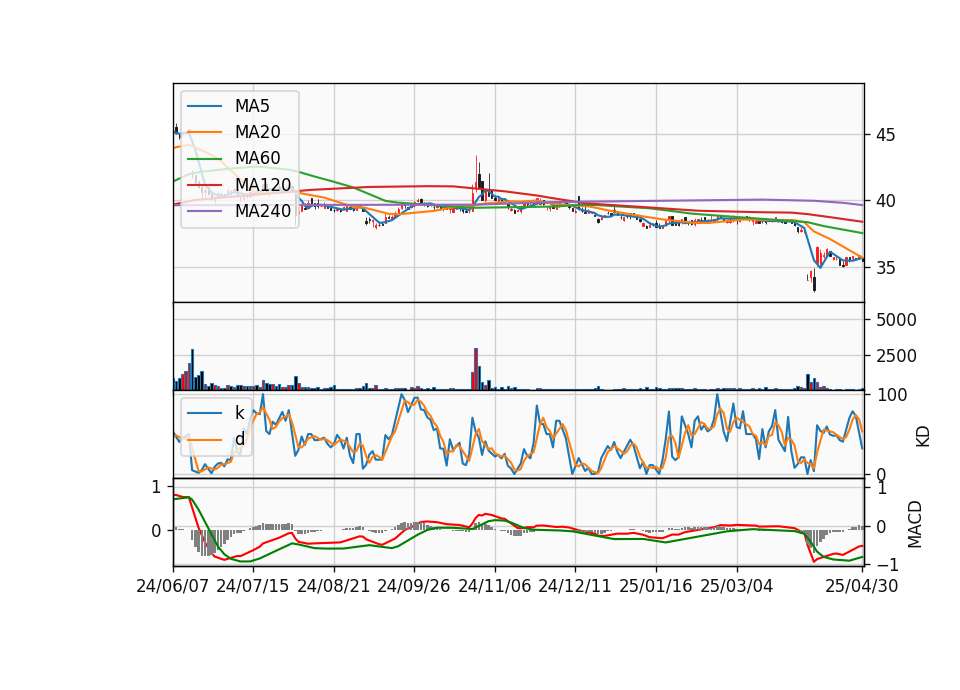Click the orange MA20 legend line sample
Image resolution: width=960 pixels, height=690 pixels.
(204, 132)
